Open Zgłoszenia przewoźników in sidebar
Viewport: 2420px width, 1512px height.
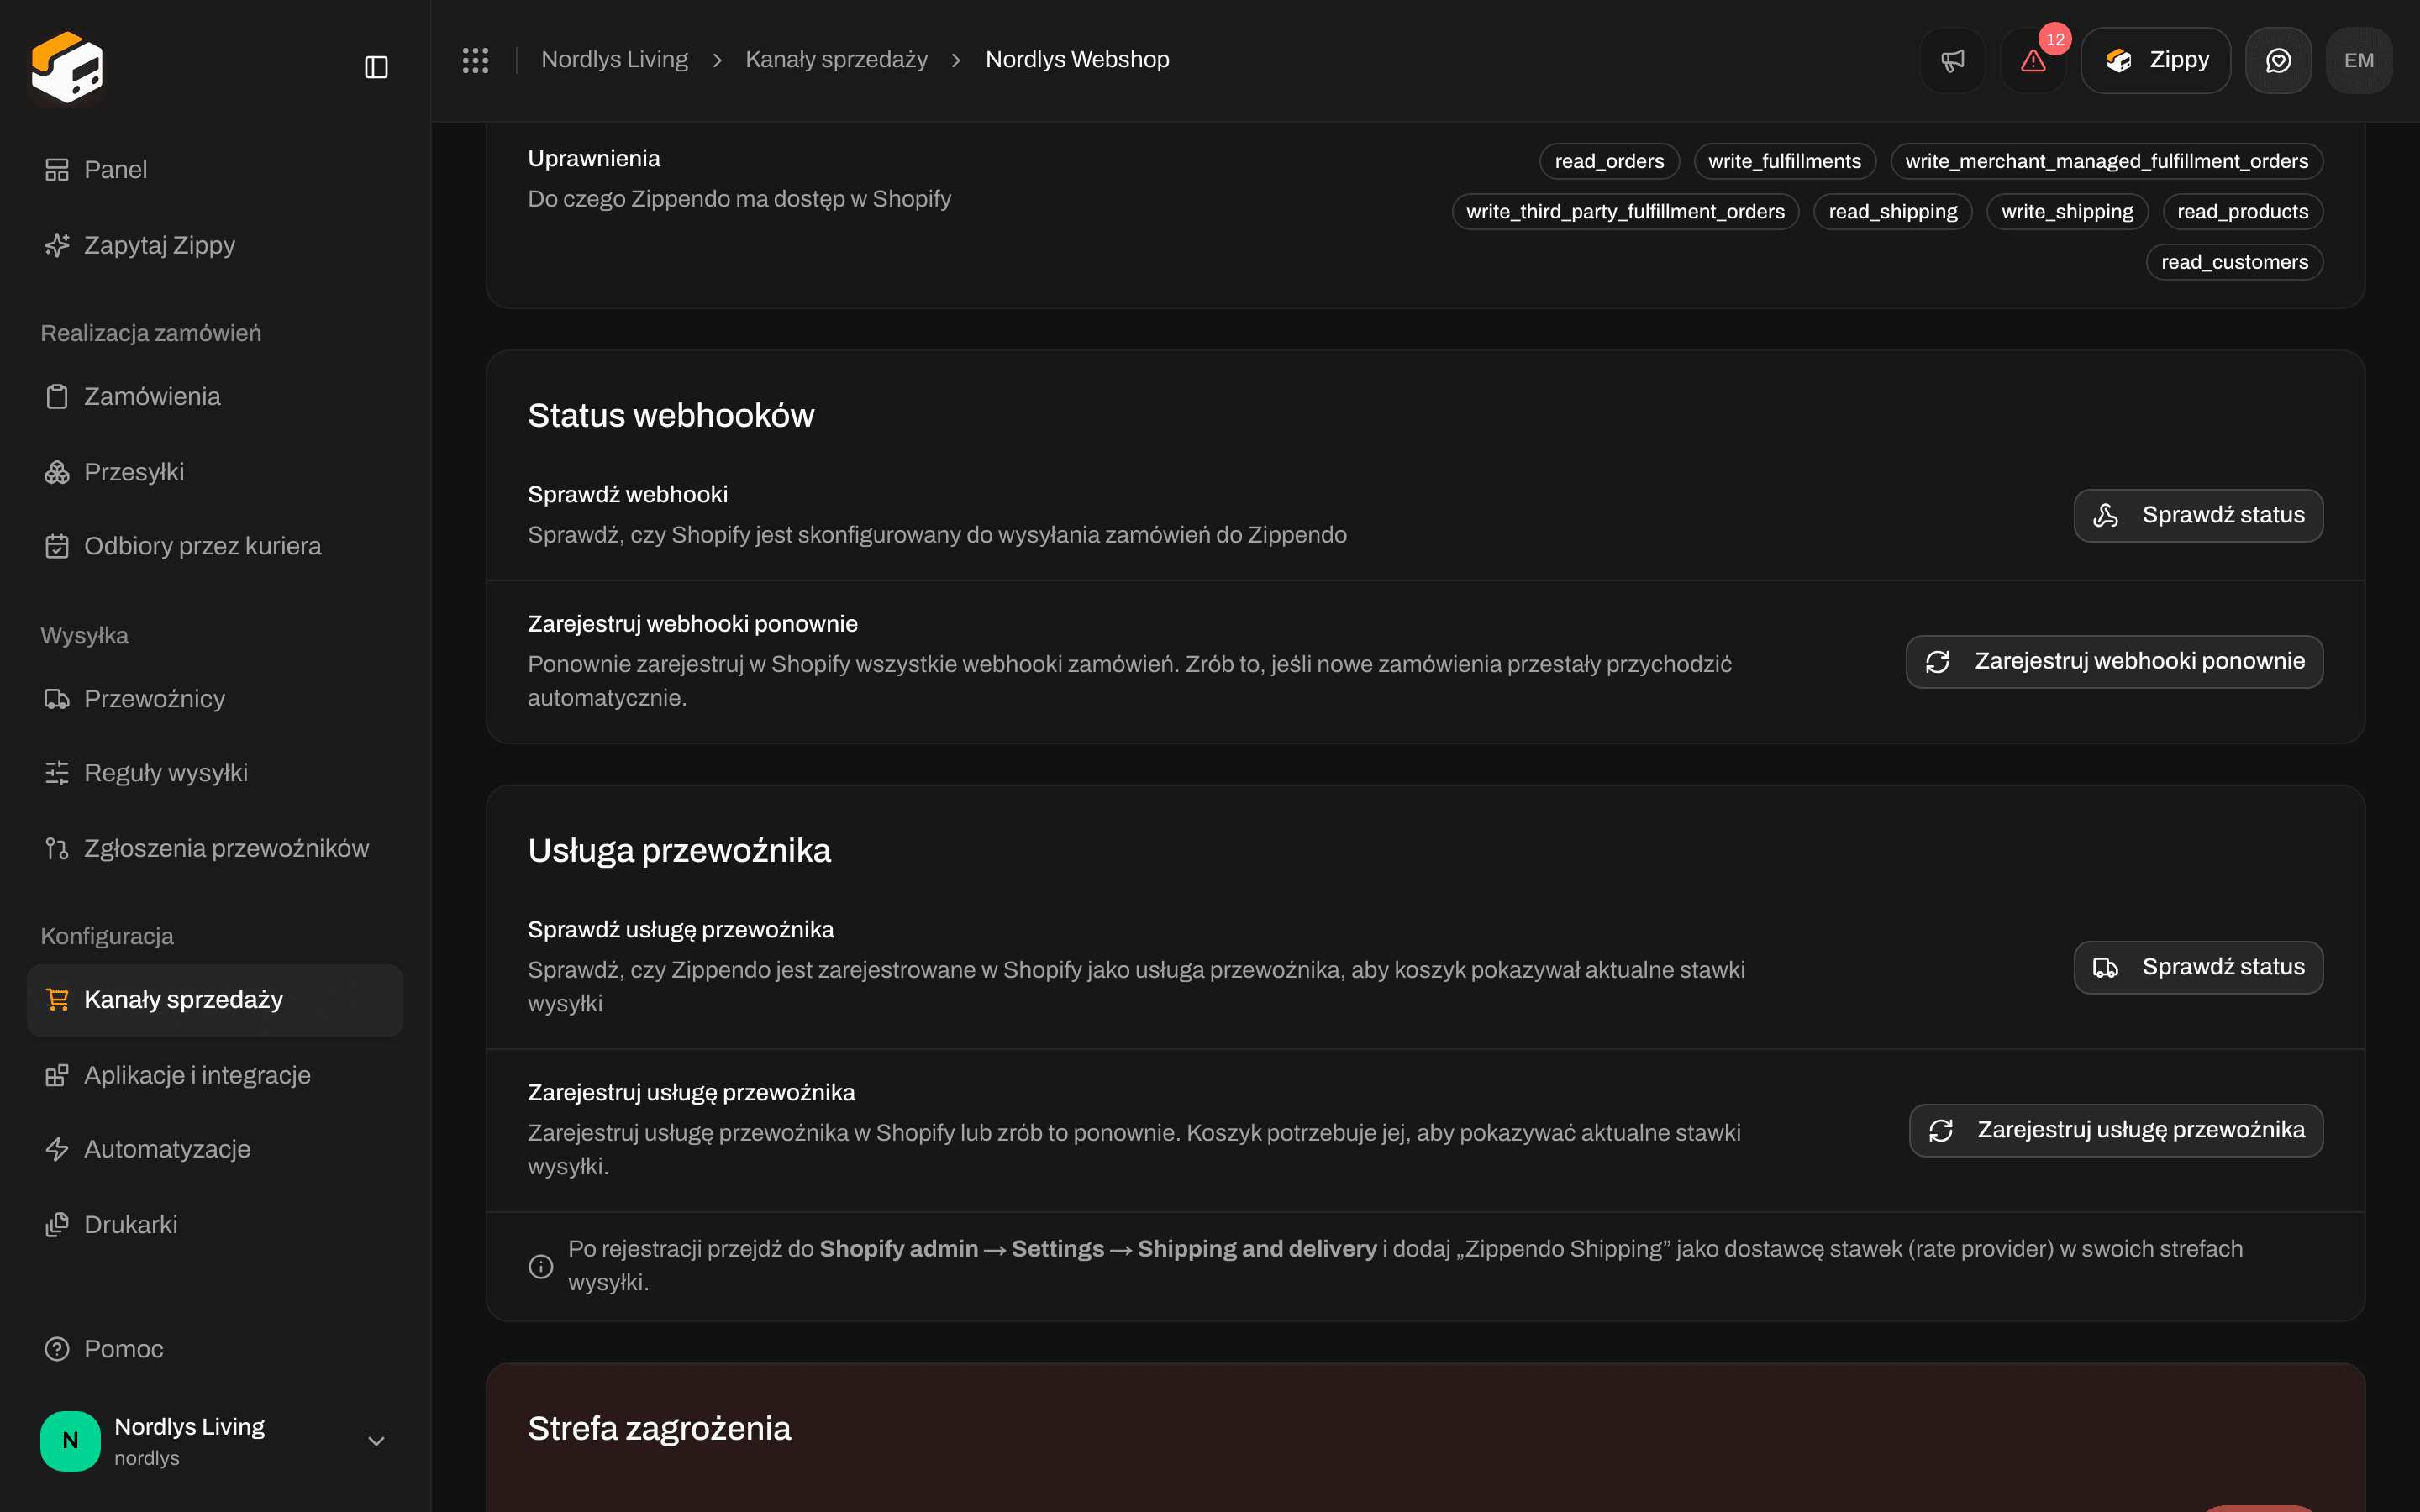215,848
